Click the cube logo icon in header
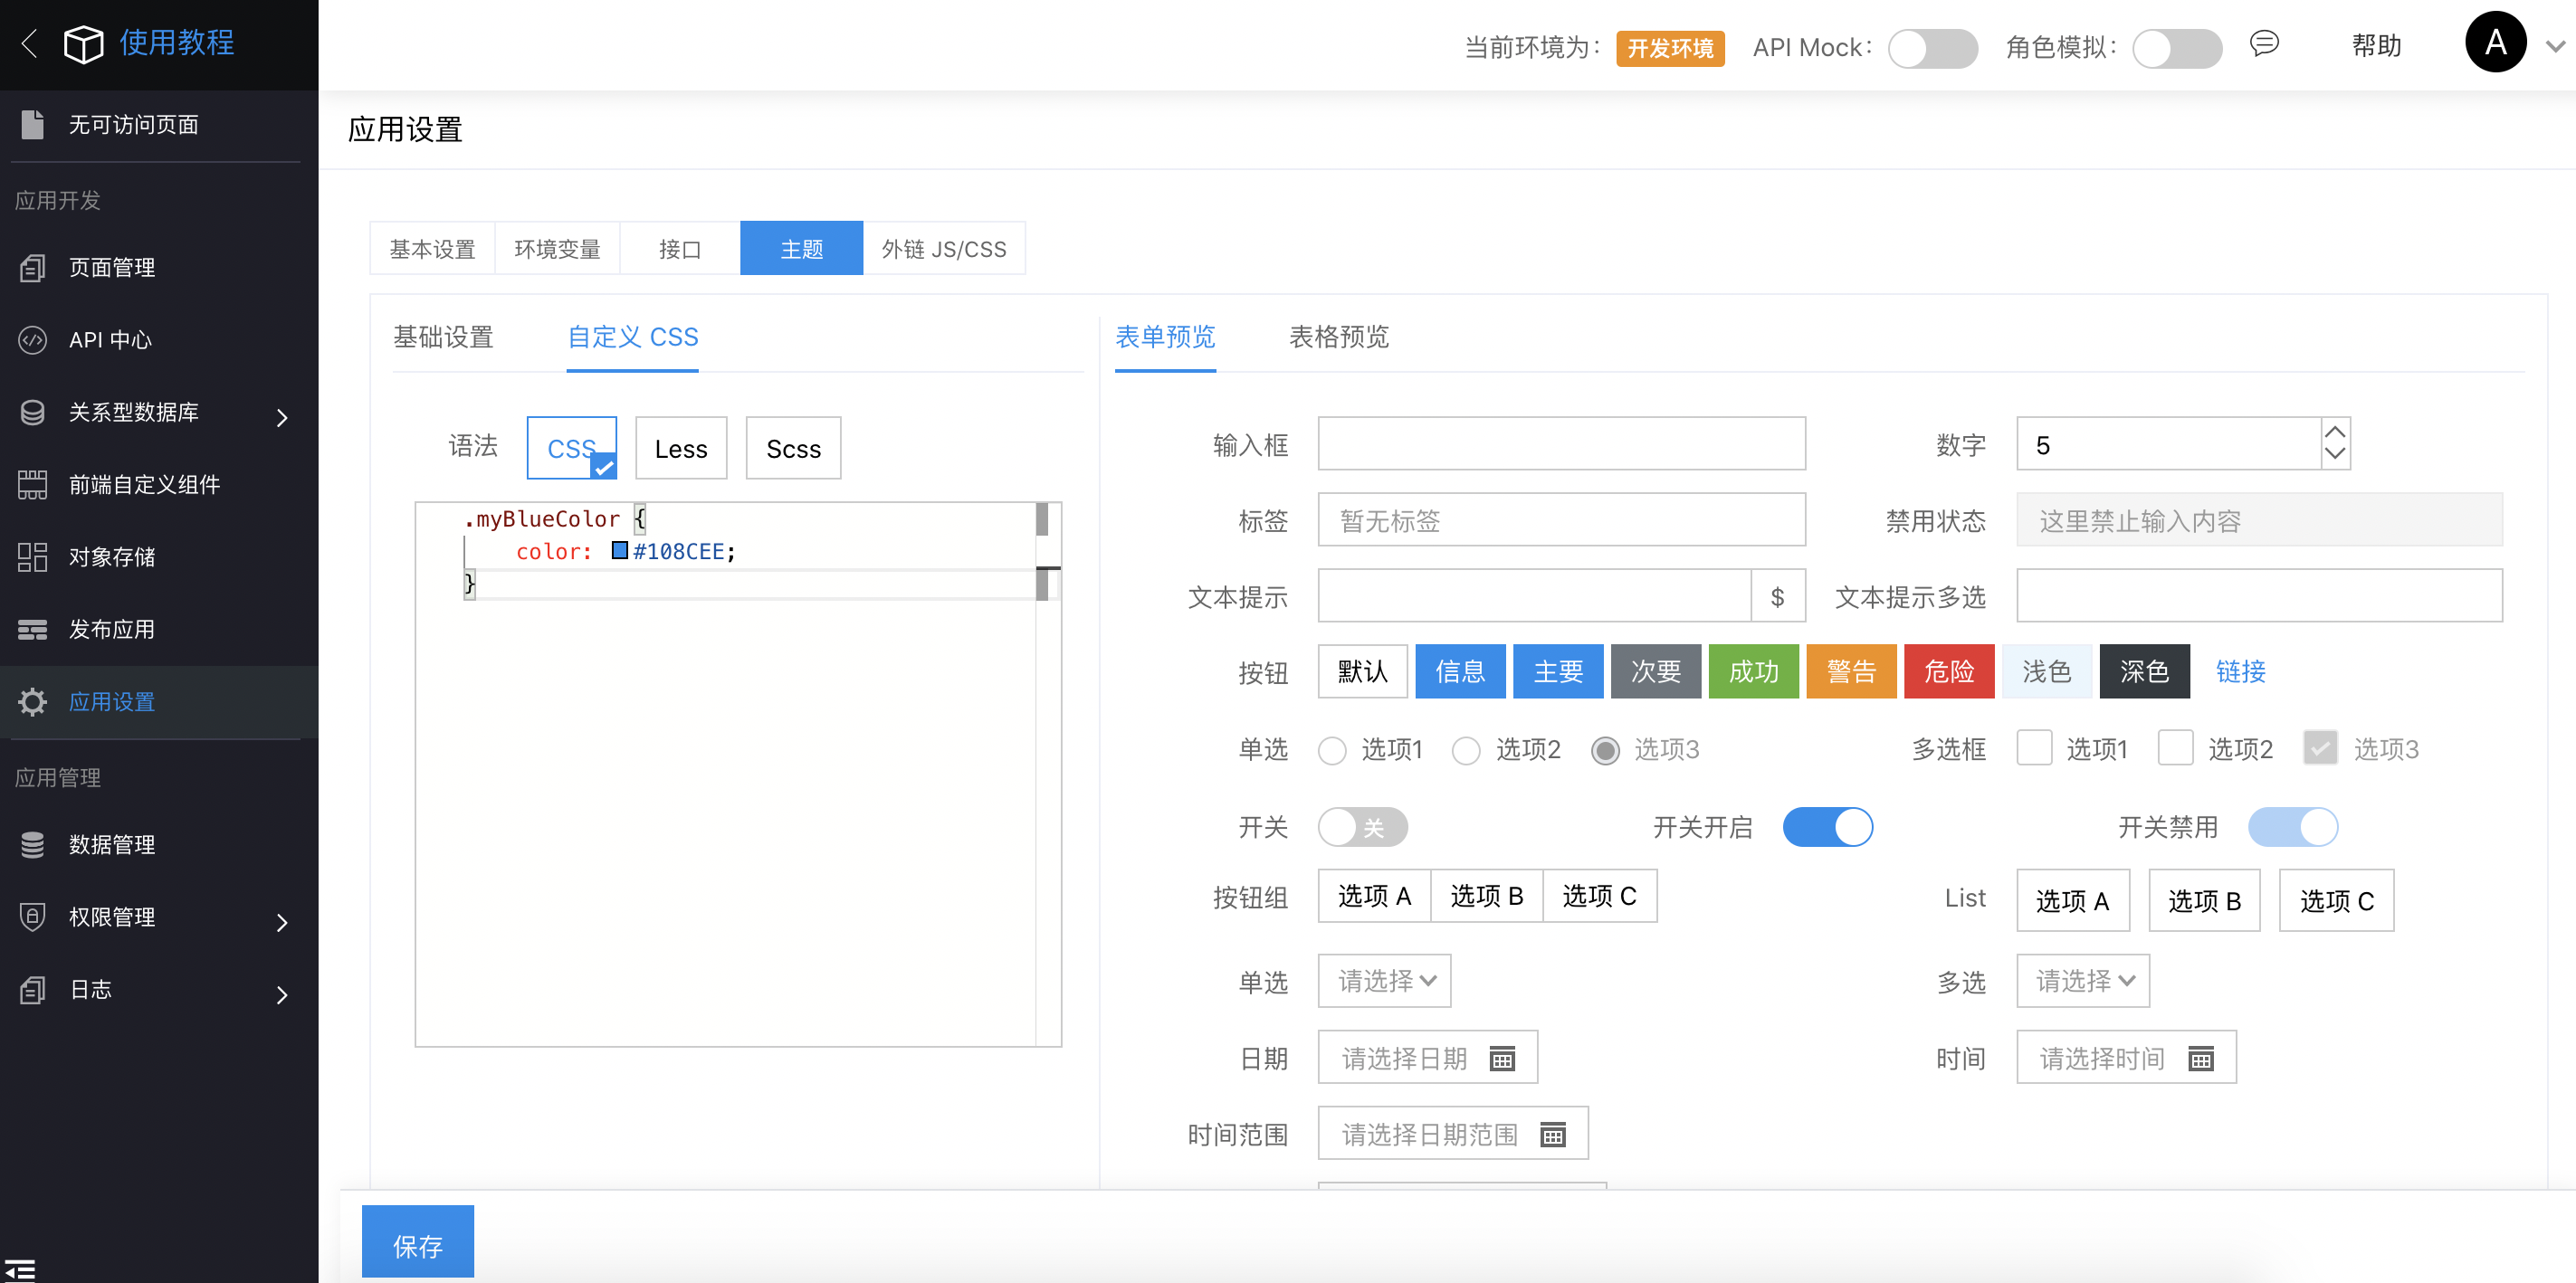Viewport: 2576px width, 1283px height. (x=83, y=43)
